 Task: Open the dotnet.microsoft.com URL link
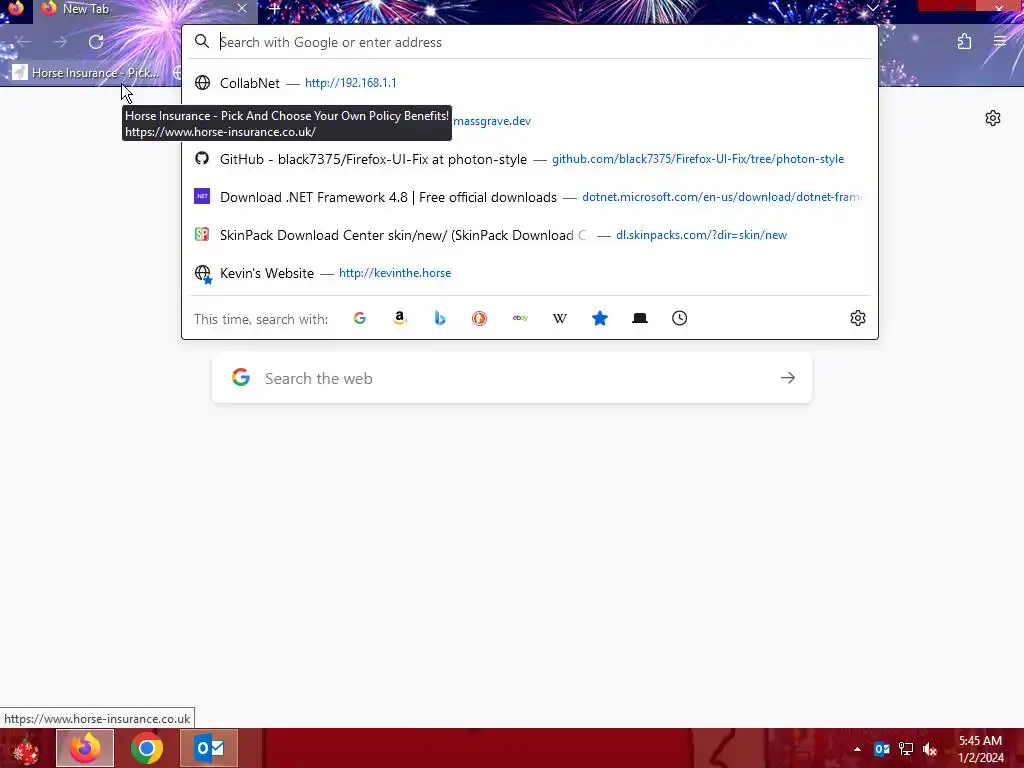[x=722, y=197]
